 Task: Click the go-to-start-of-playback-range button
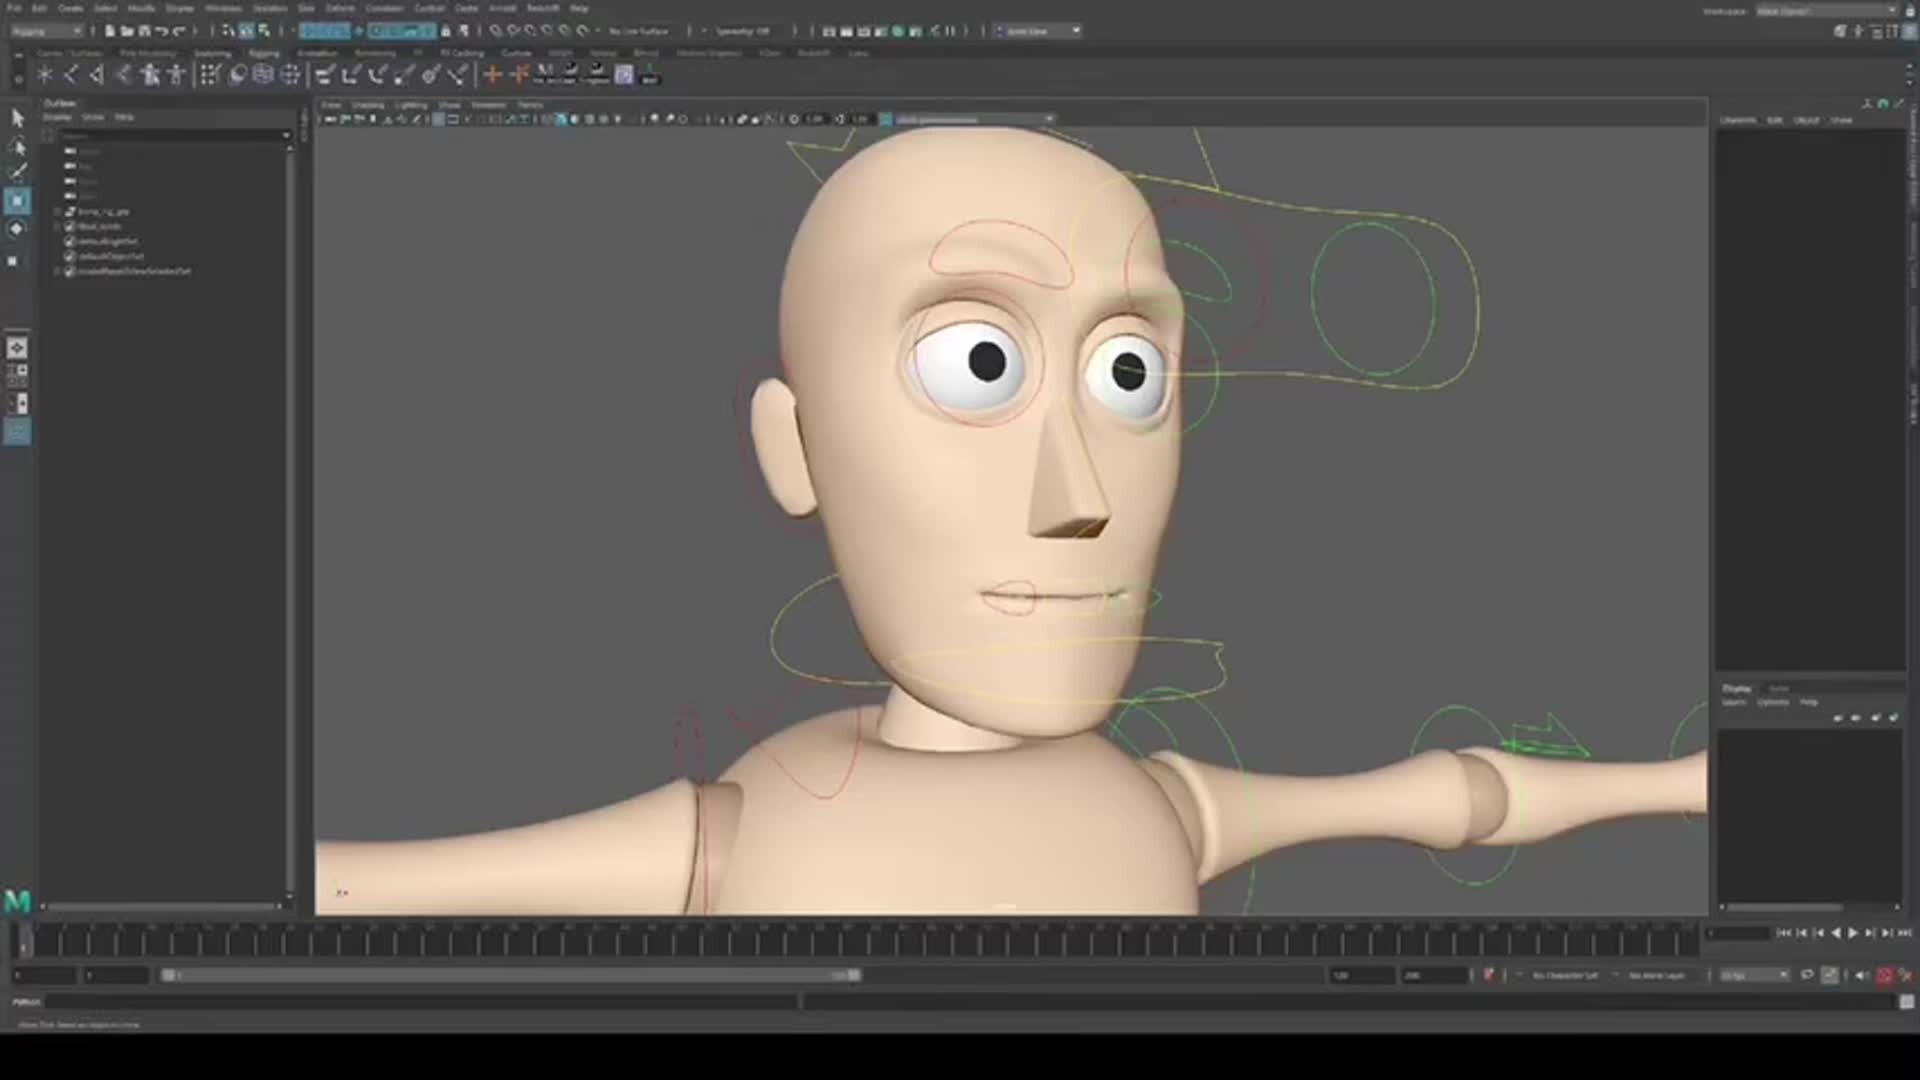[1784, 933]
